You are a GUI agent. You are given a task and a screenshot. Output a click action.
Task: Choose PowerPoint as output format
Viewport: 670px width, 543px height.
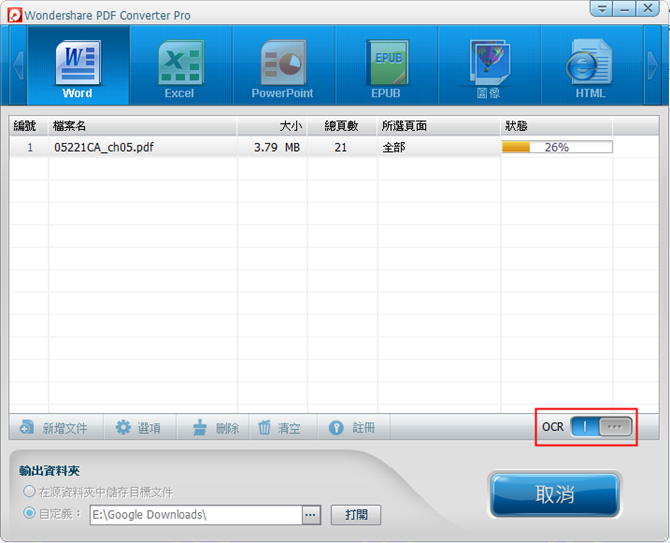point(283,65)
